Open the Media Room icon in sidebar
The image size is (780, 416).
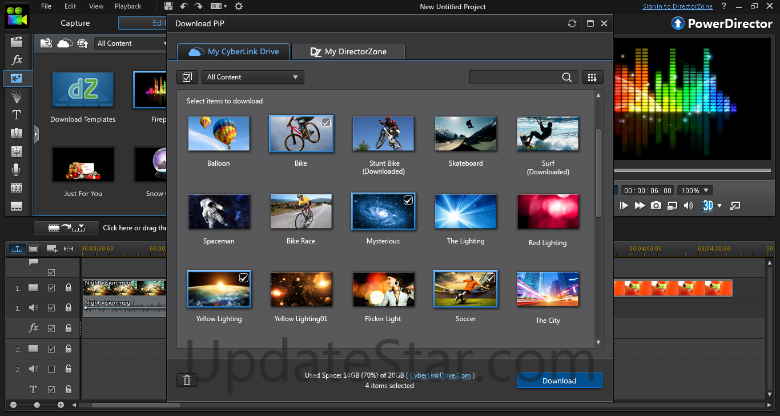[x=16, y=42]
